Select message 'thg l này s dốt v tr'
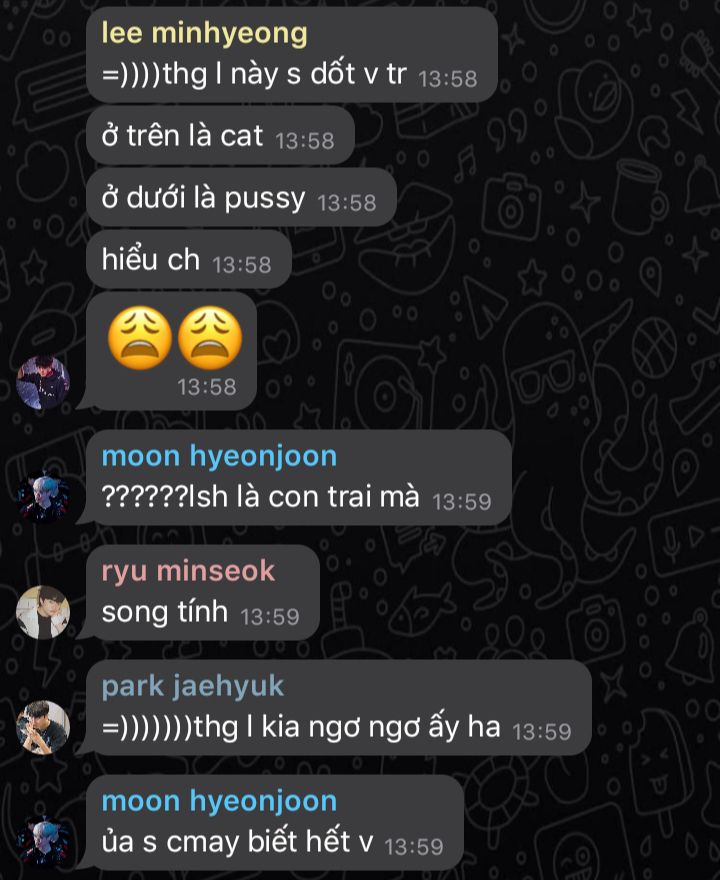The width and height of the screenshot is (720, 880). coord(292,54)
